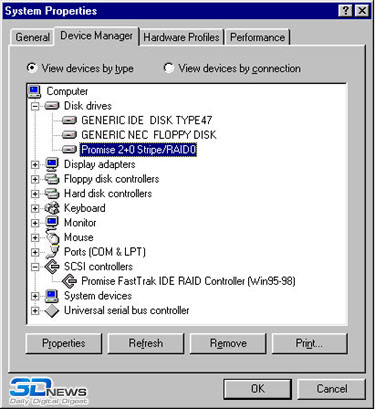The height and width of the screenshot is (409, 375).
Task: Select GENERIC NEC FLOPPY DISK text
Action: (x=149, y=135)
